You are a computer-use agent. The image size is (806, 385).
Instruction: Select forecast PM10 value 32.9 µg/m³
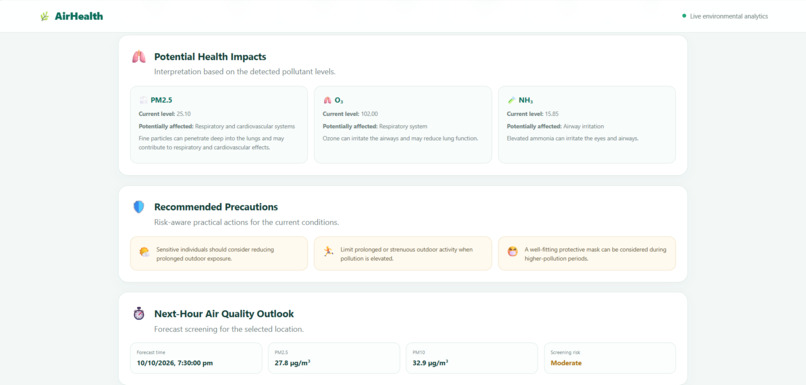(x=430, y=363)
